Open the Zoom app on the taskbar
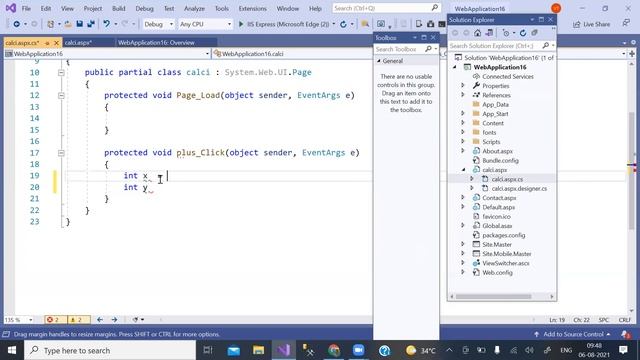 [x=358, y=350]
